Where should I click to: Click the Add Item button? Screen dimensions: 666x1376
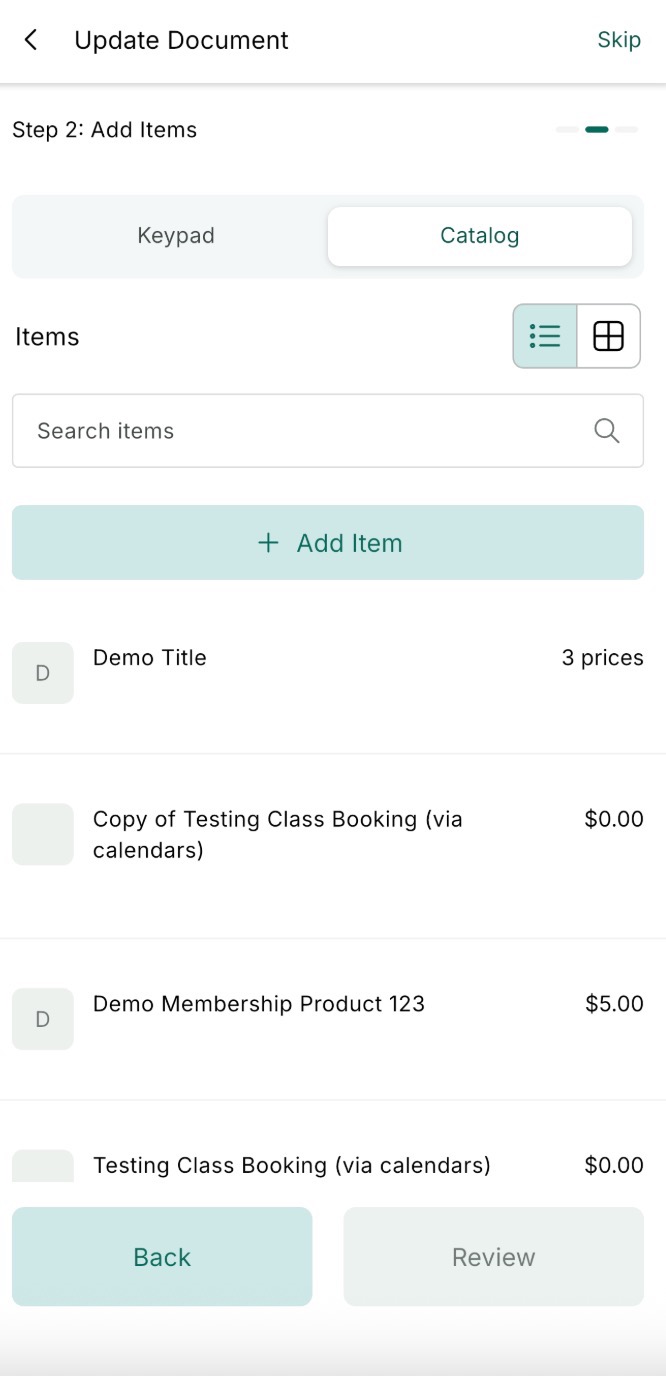[x=328, y=543]
